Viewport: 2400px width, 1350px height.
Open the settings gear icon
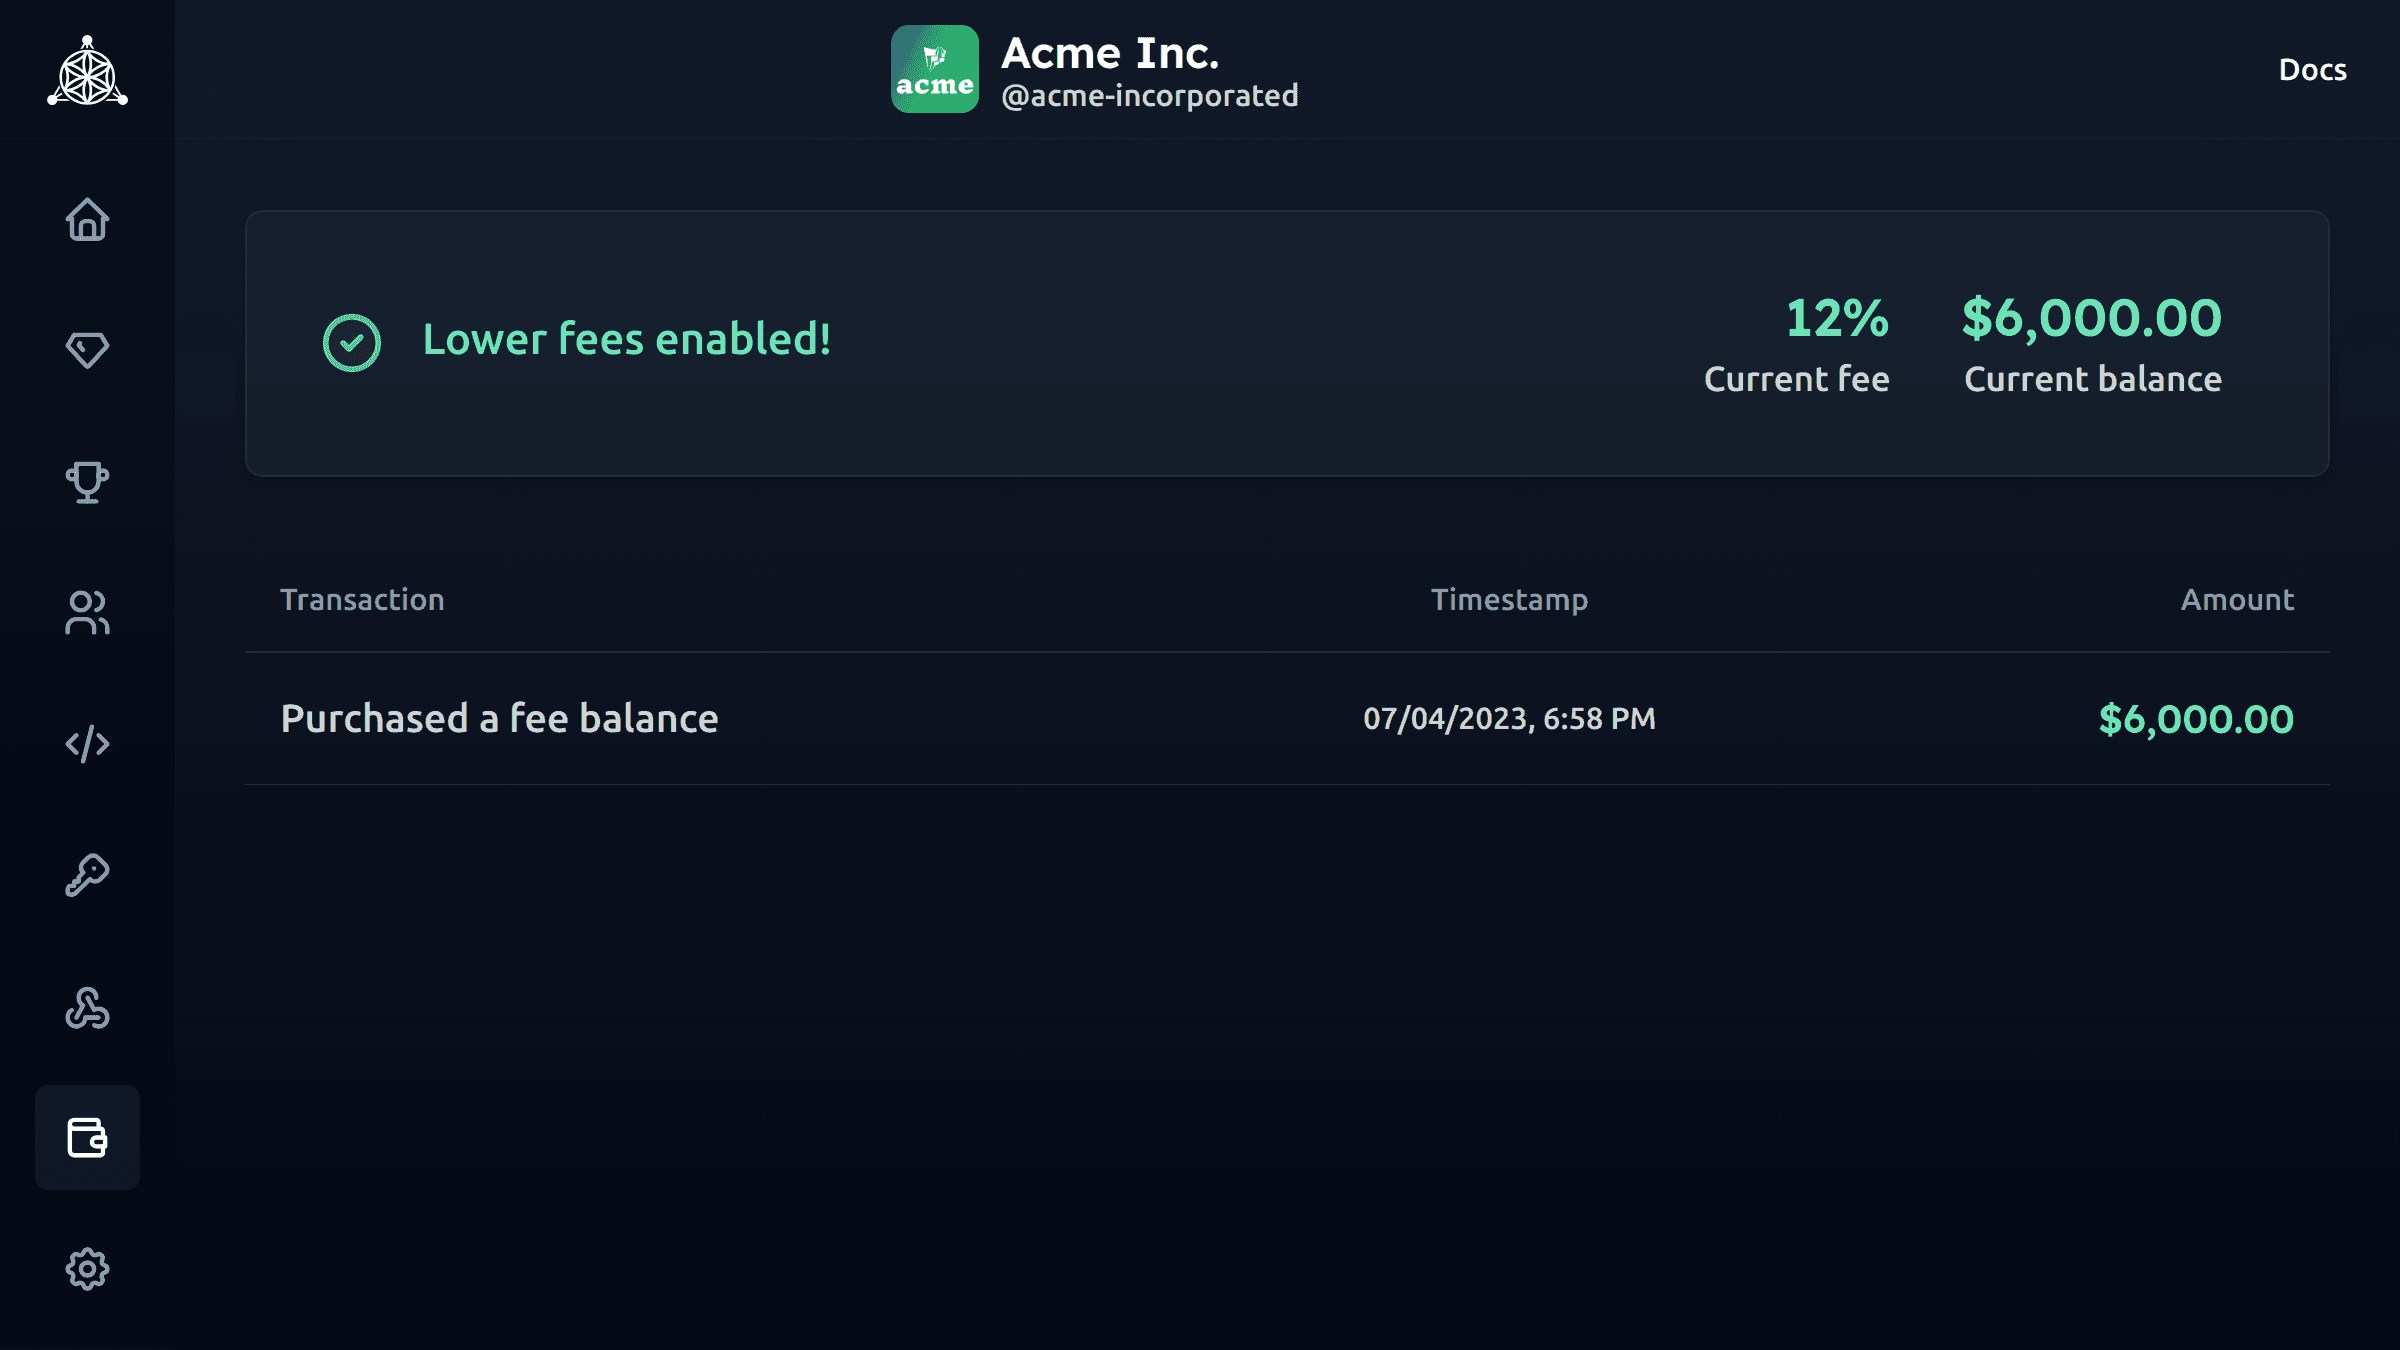(x=87, y=1269)
